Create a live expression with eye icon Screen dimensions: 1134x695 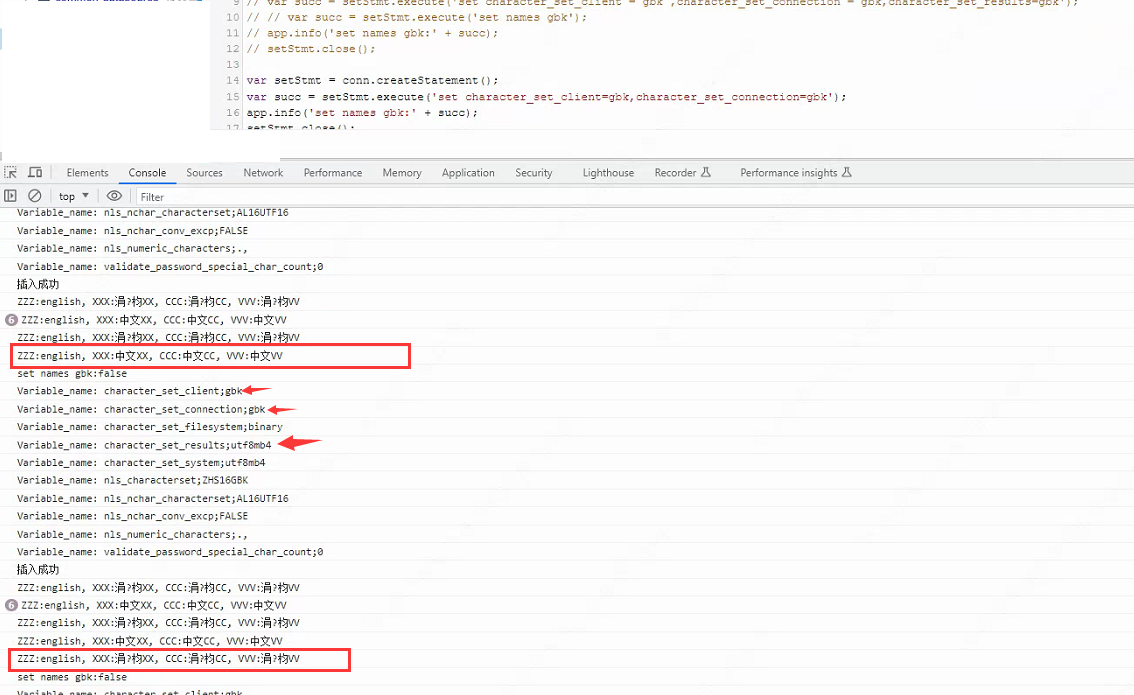[x=114, y=196]
